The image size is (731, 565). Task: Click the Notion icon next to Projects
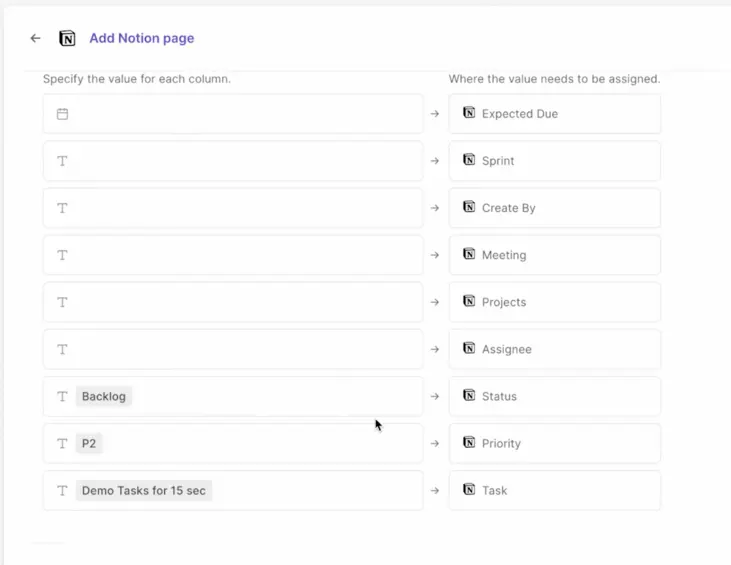pos(469,301)
